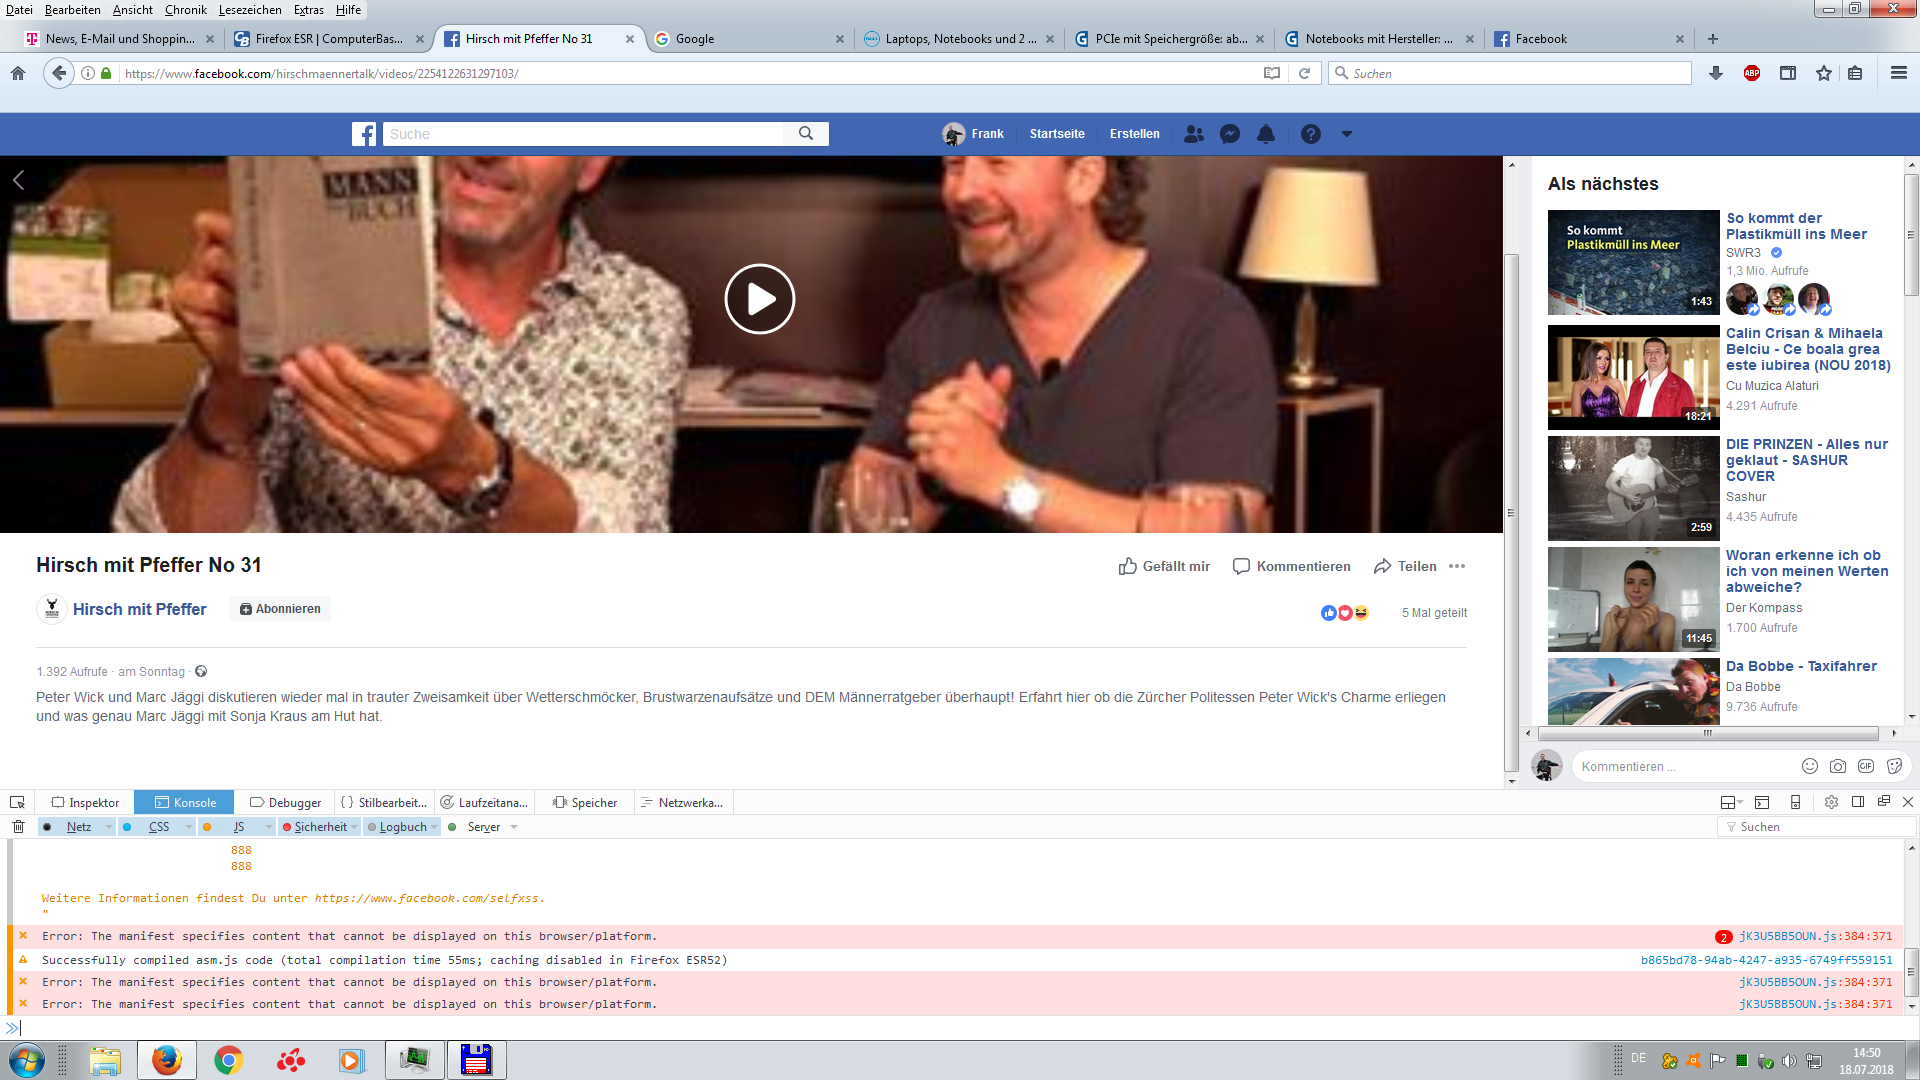Expand the Server filter dropdown arrow
Viewport: 1920px width, 1080px height.
point(514,827)
